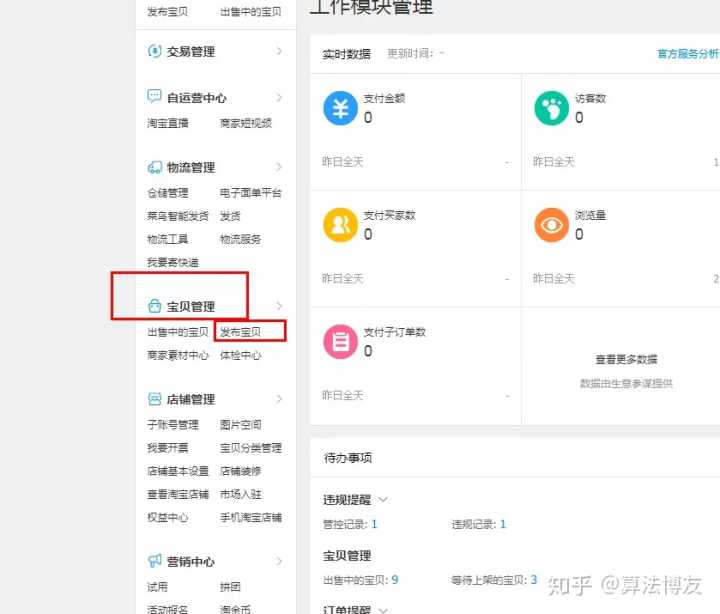Open 物流管理 menu heading
This screenshot has width=720, height=614.
(x=191, y=168)
